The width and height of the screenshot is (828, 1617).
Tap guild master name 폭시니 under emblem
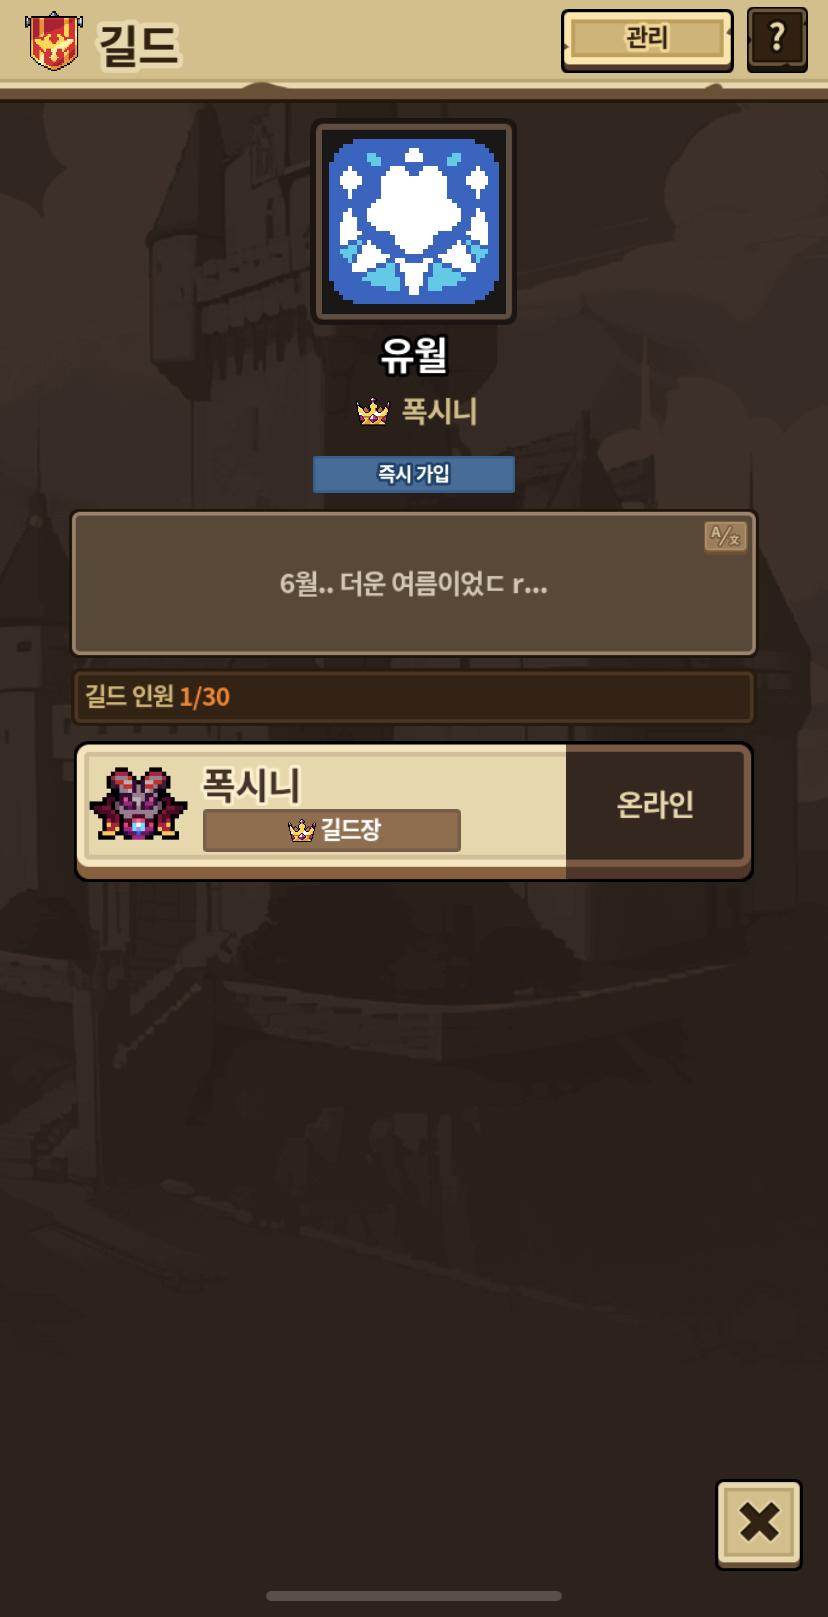[439, 411]
